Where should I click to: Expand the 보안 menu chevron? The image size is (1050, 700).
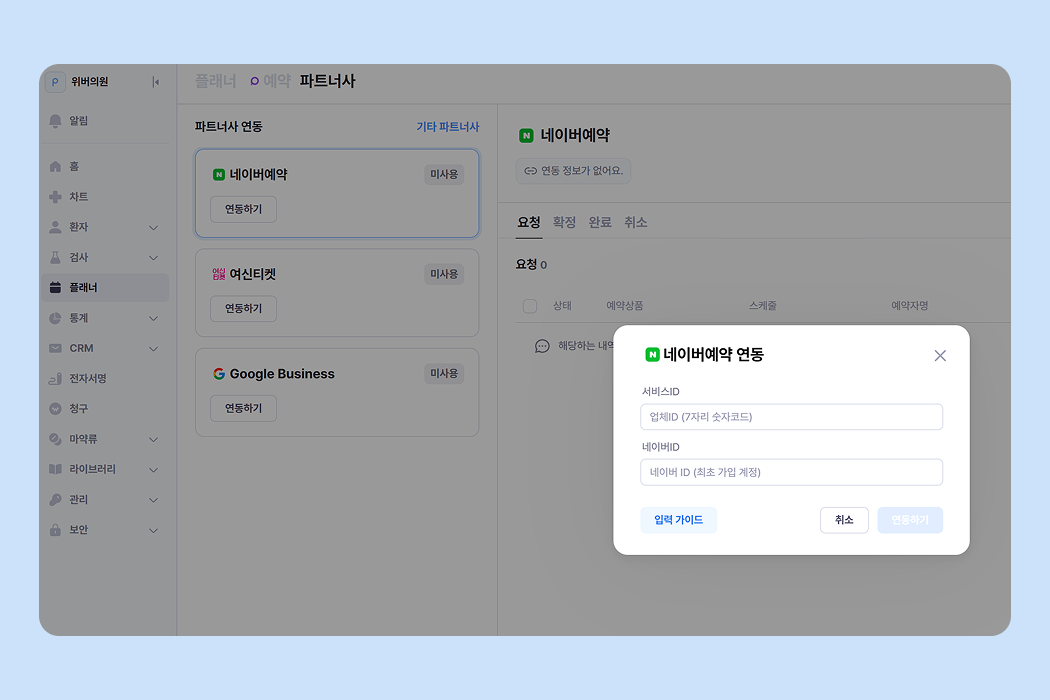(153, 531)
